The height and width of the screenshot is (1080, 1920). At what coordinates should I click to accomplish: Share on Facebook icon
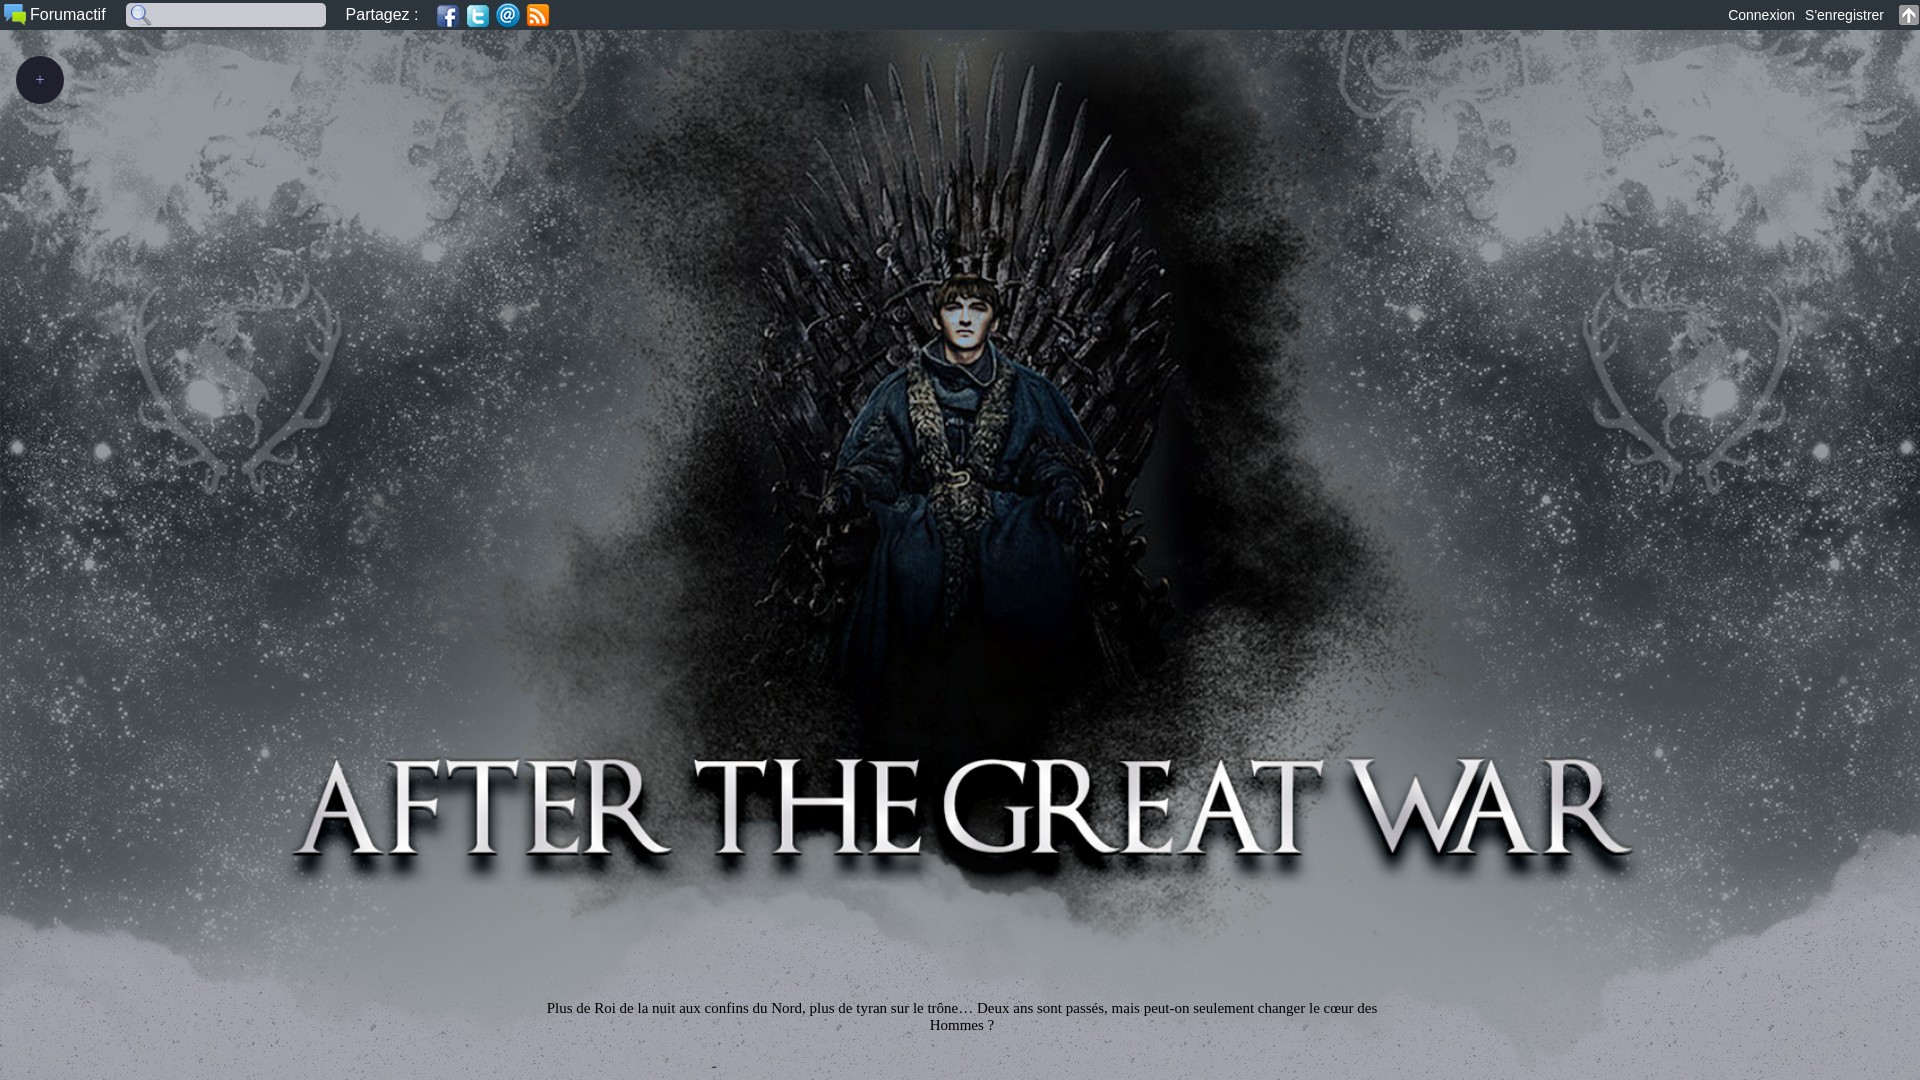click(448, 15)
